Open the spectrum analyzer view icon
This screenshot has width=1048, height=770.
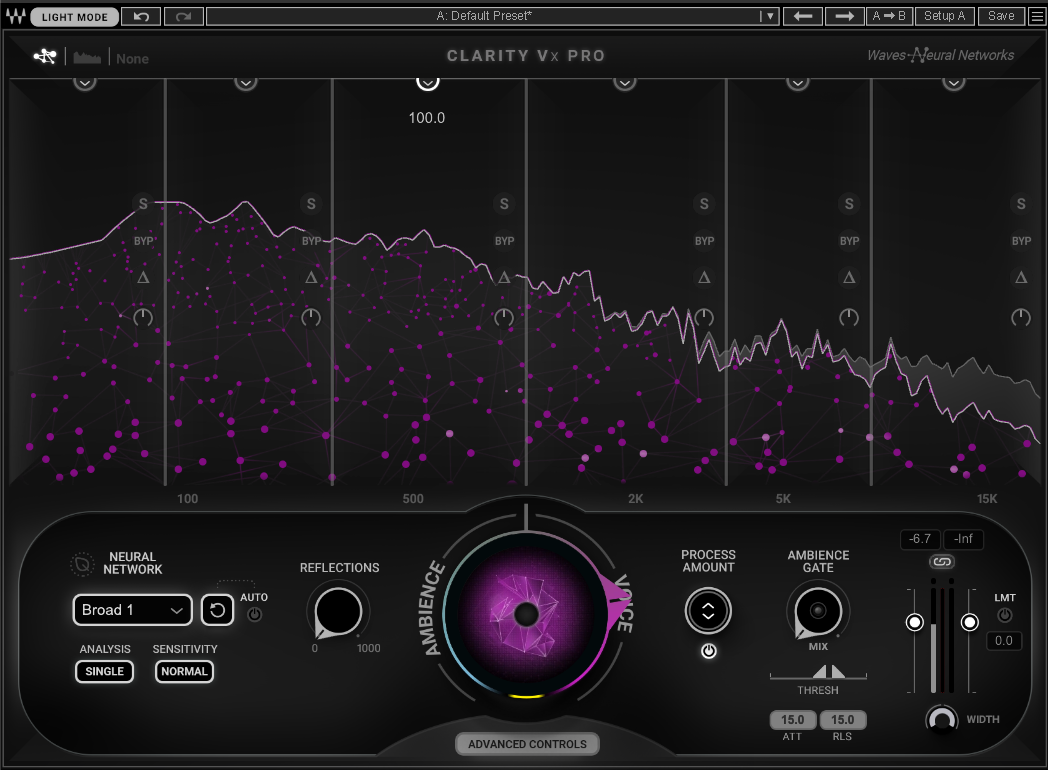[x=86, y=56]
